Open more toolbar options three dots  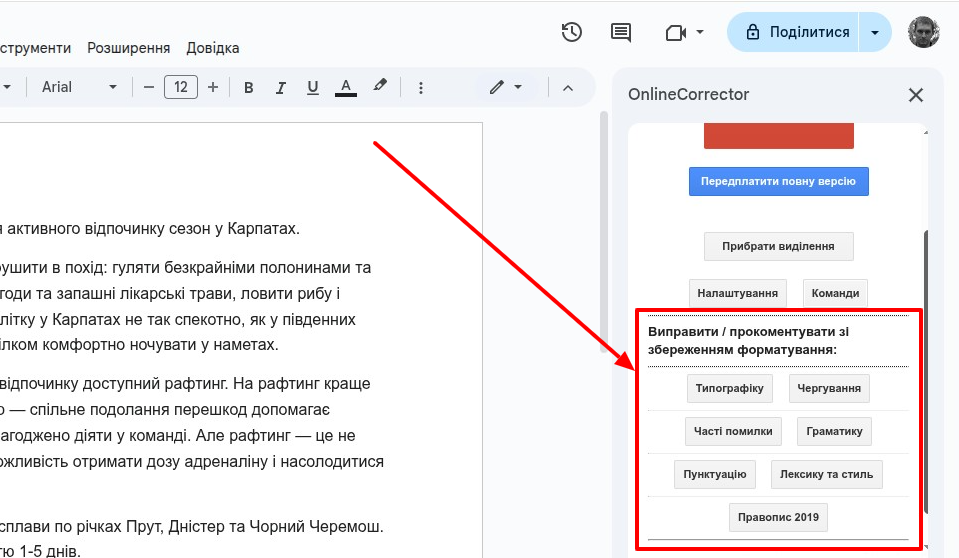421,87
